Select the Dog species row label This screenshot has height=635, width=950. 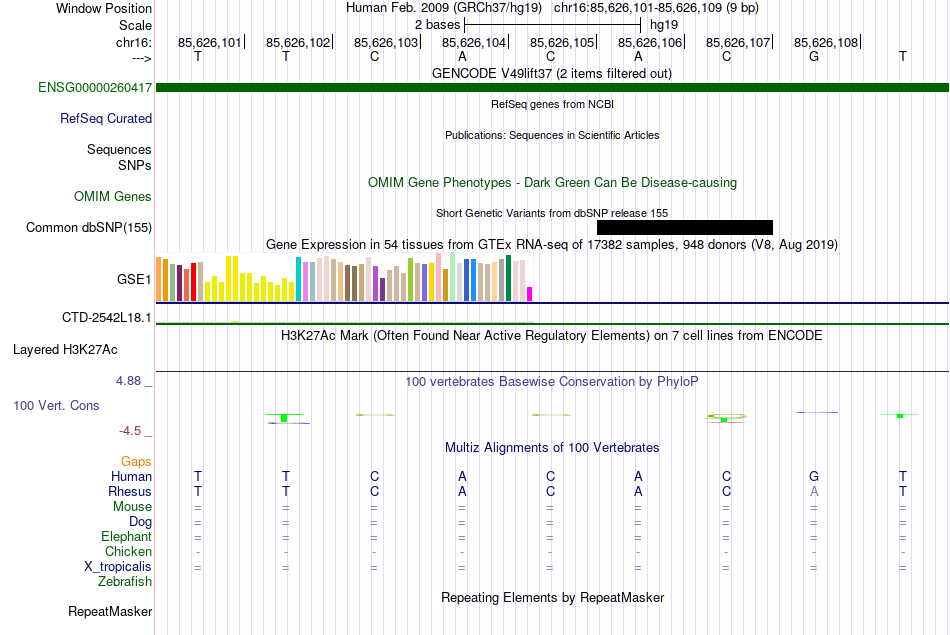[140, 522]
